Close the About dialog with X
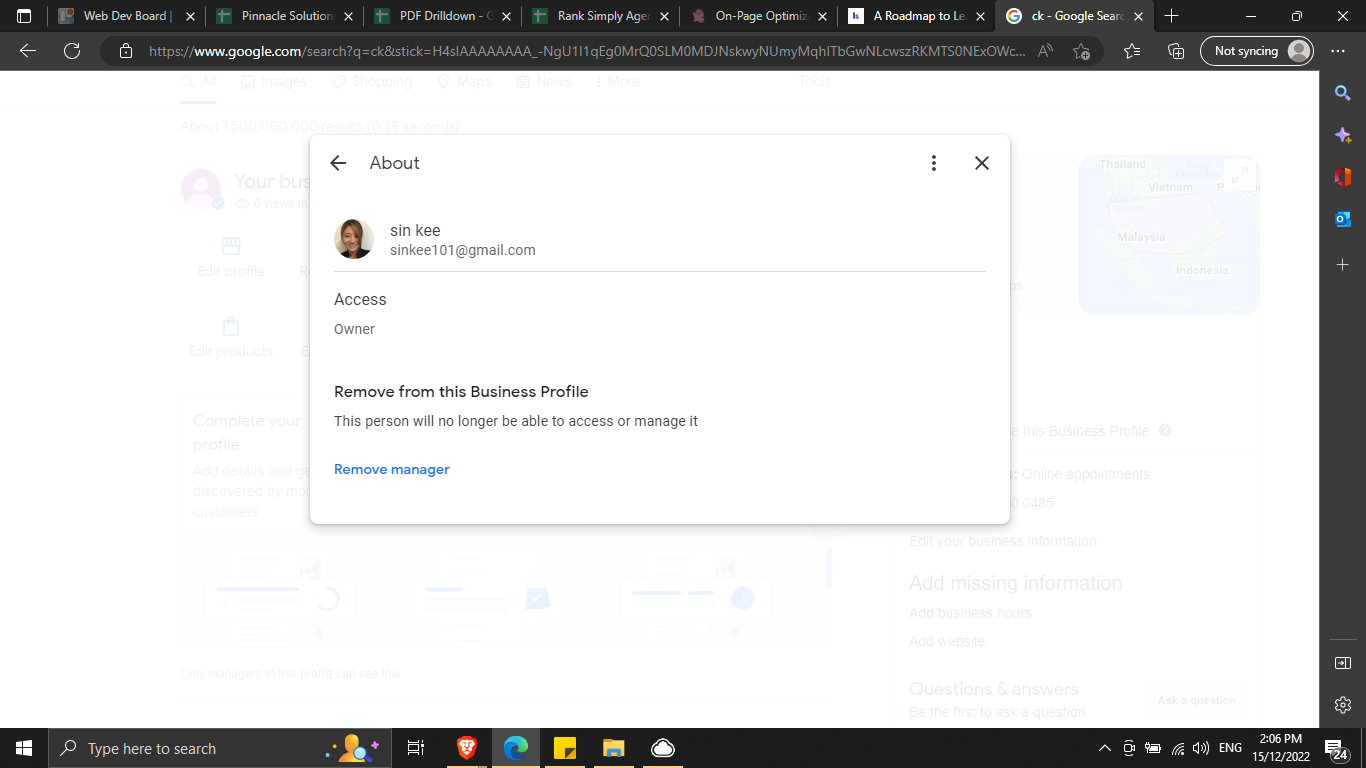Screen dimensions: 1366x768 [982, 163]
